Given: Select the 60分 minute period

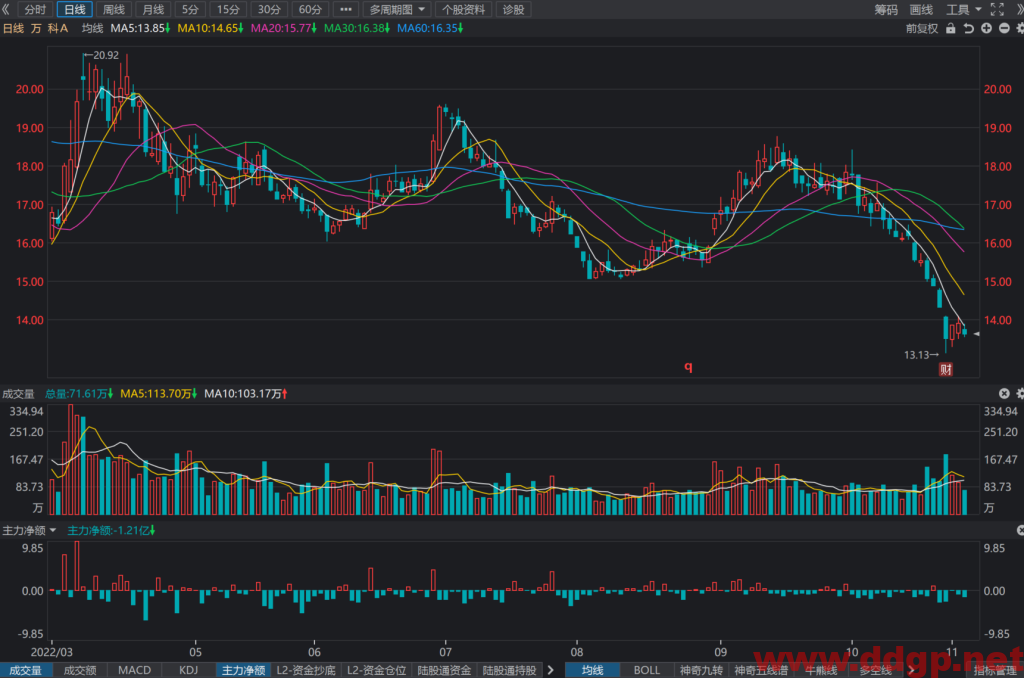Looking at the screenshot, I should coord(310,10).
